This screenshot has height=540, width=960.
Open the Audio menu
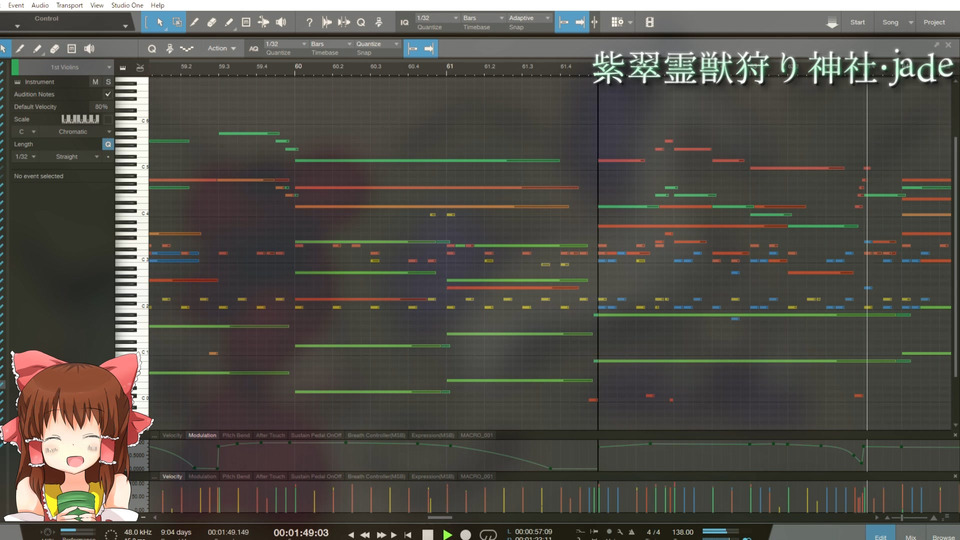[x=40, y=5]
